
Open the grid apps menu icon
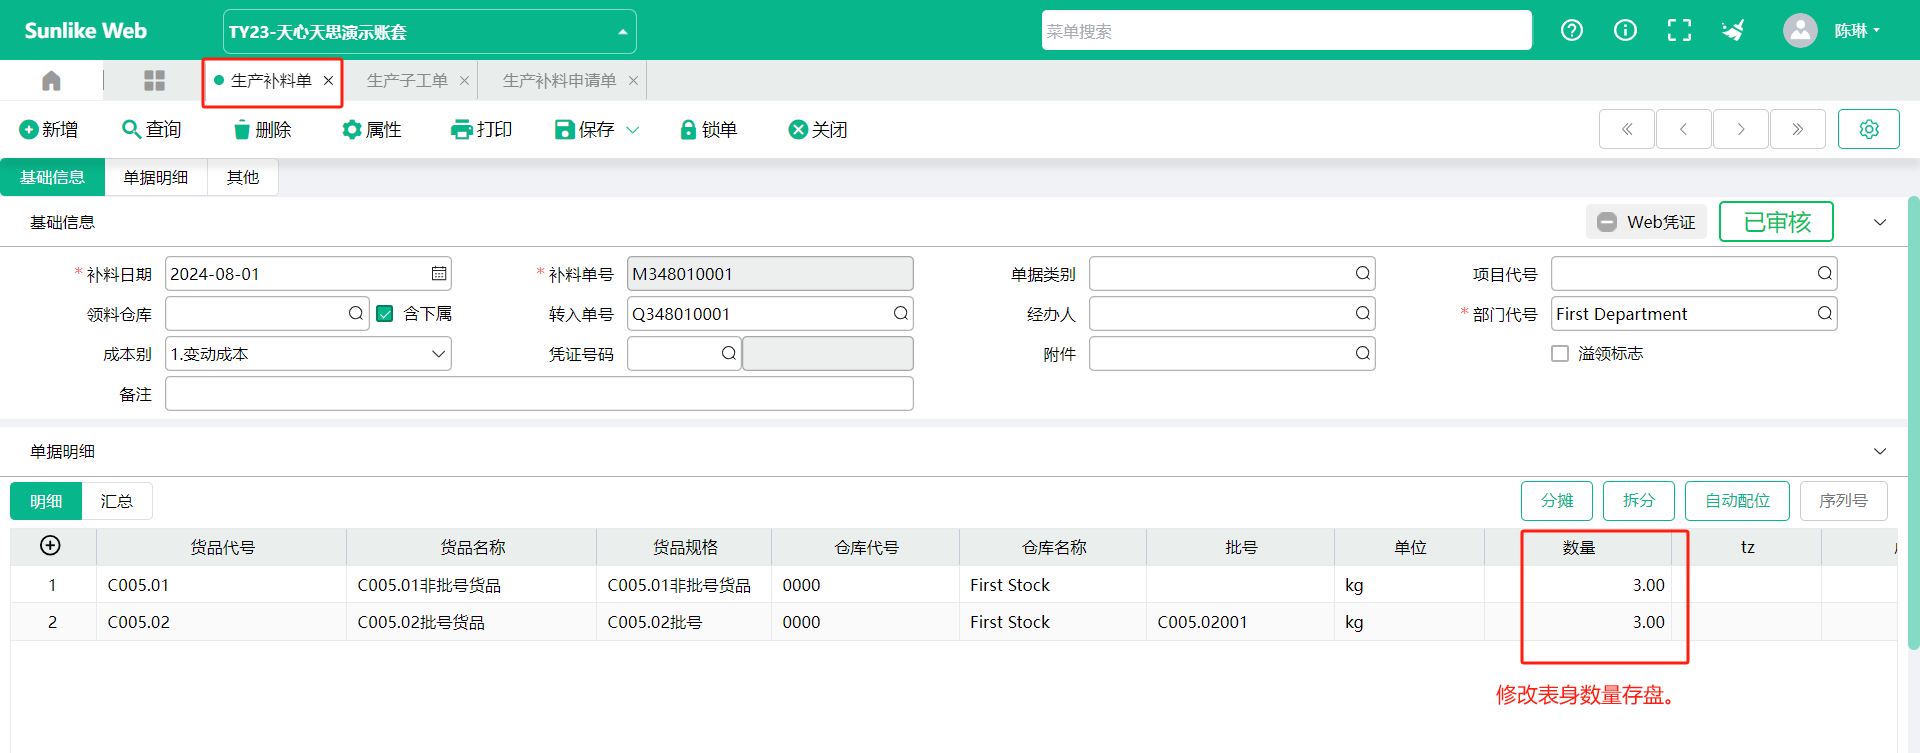click(x=154, y=80)
